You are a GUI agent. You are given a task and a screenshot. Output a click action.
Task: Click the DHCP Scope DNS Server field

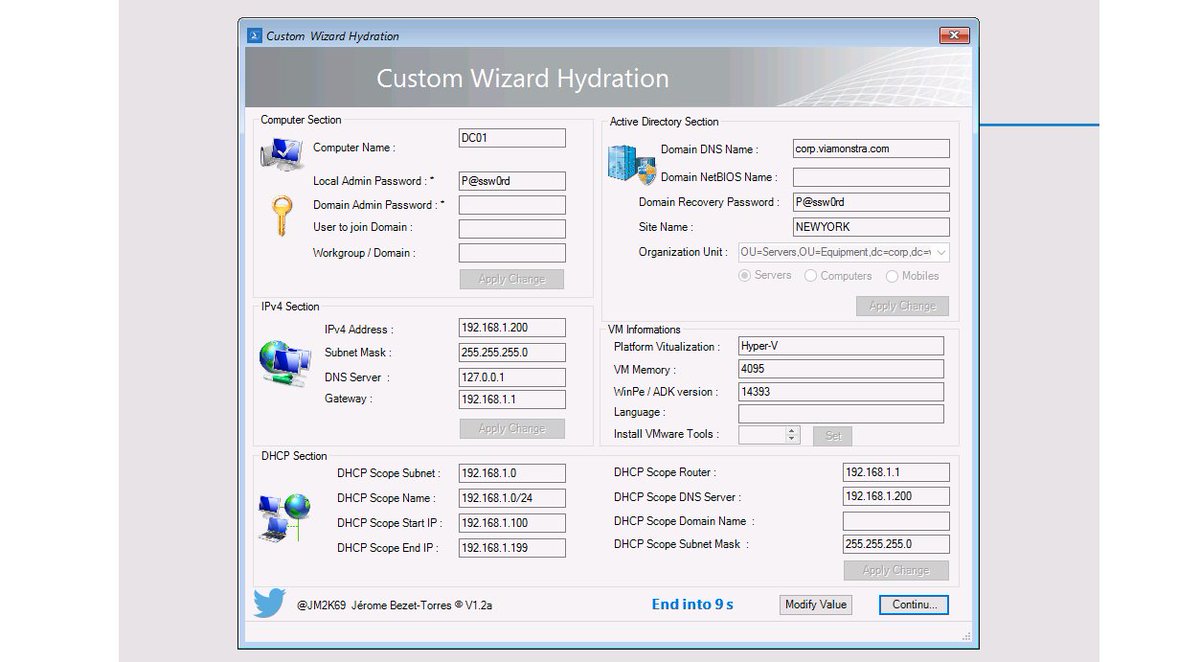pyautogui.click(x=896, y=496)
